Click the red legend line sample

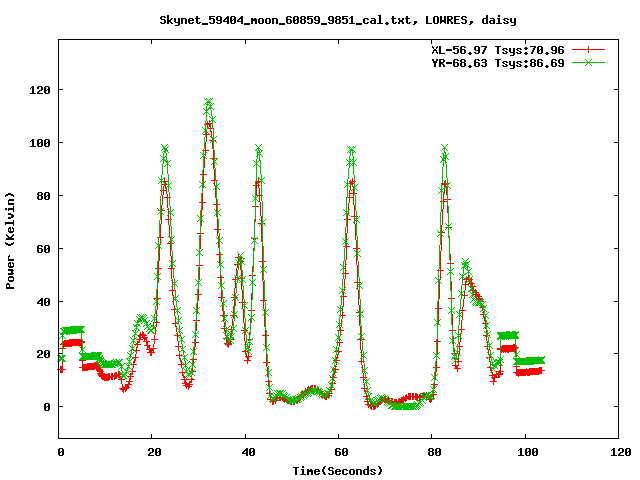click(x=588, y=50)
